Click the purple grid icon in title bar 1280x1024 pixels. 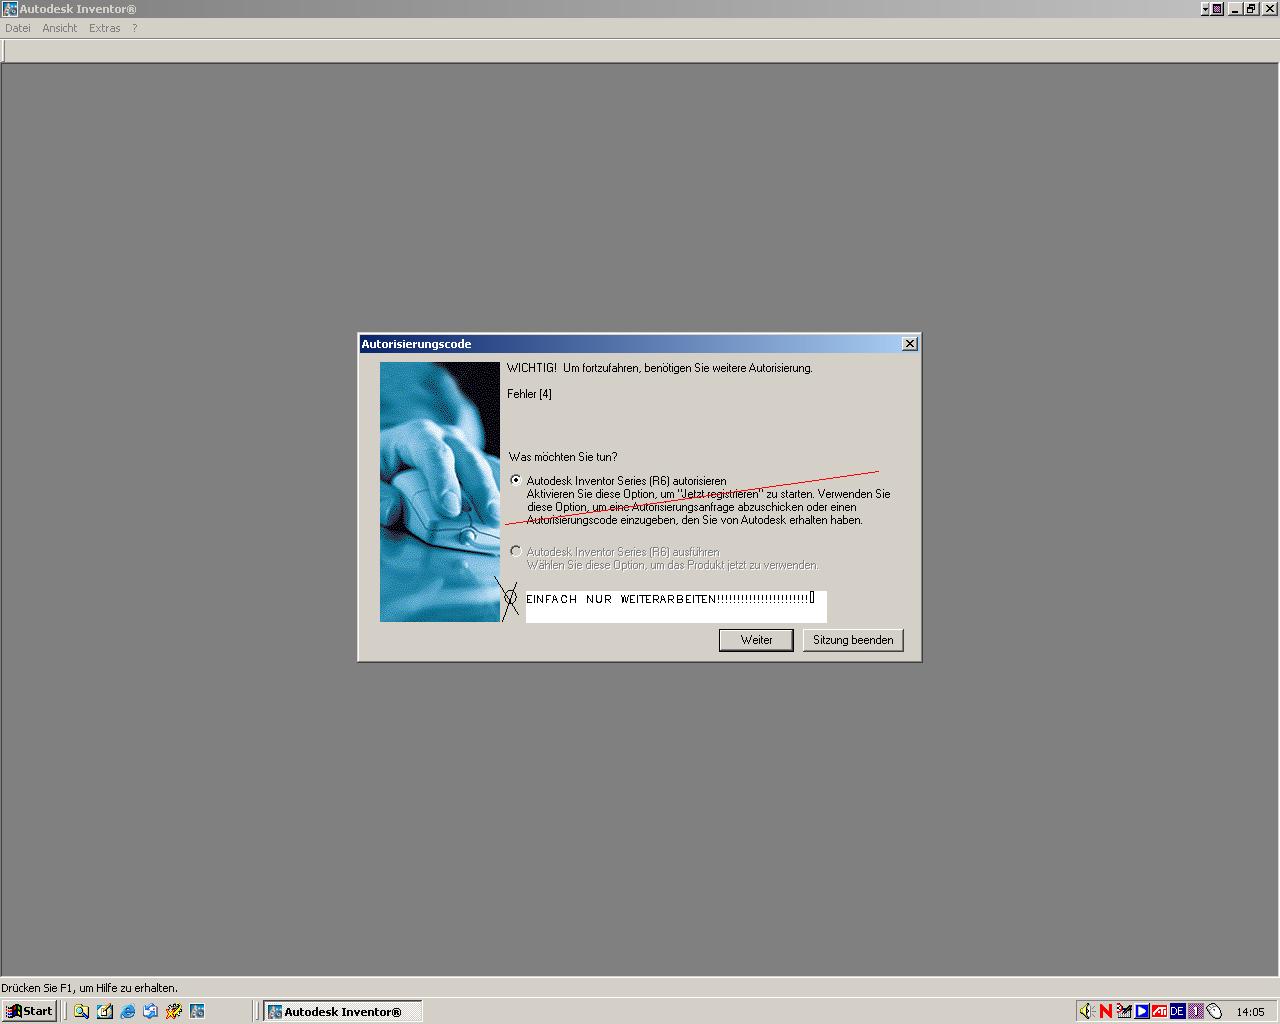coord(1218,9)
